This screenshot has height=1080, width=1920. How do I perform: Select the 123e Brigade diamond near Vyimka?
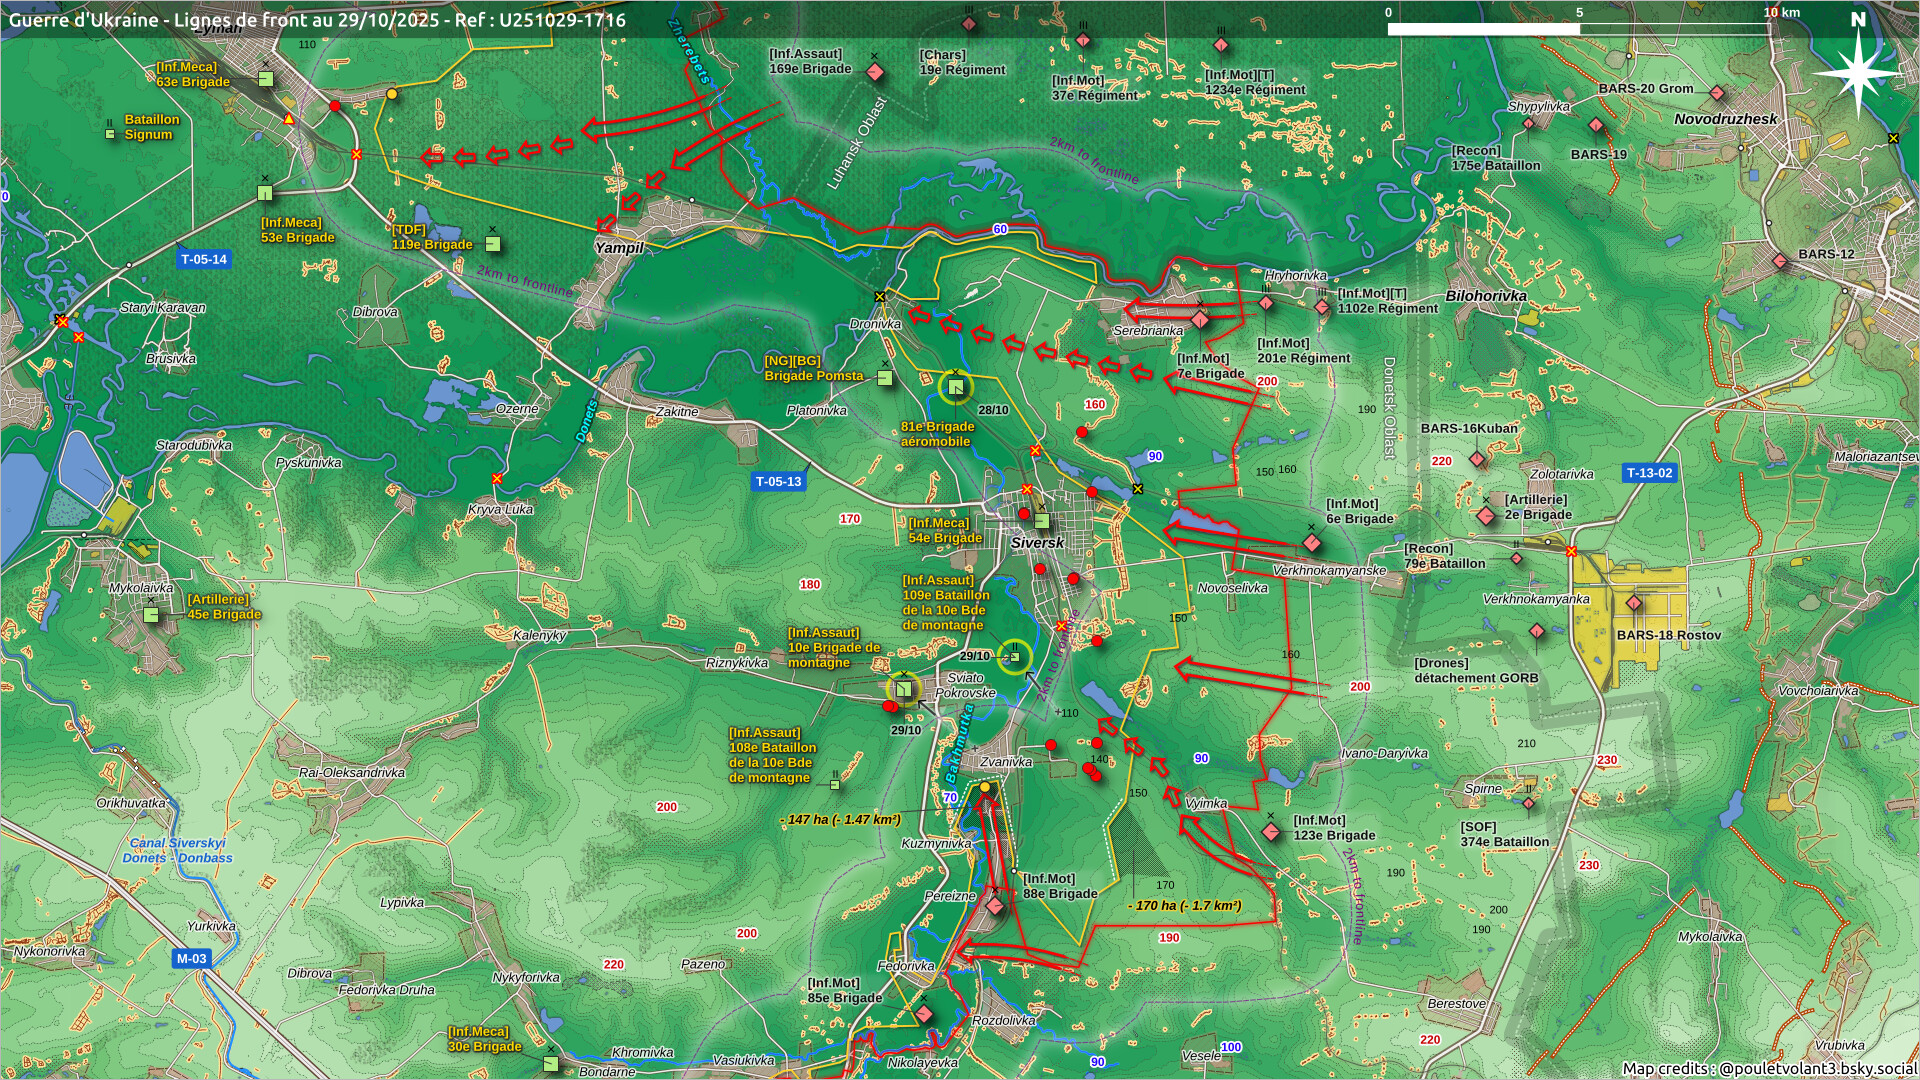click(1271, 832)
